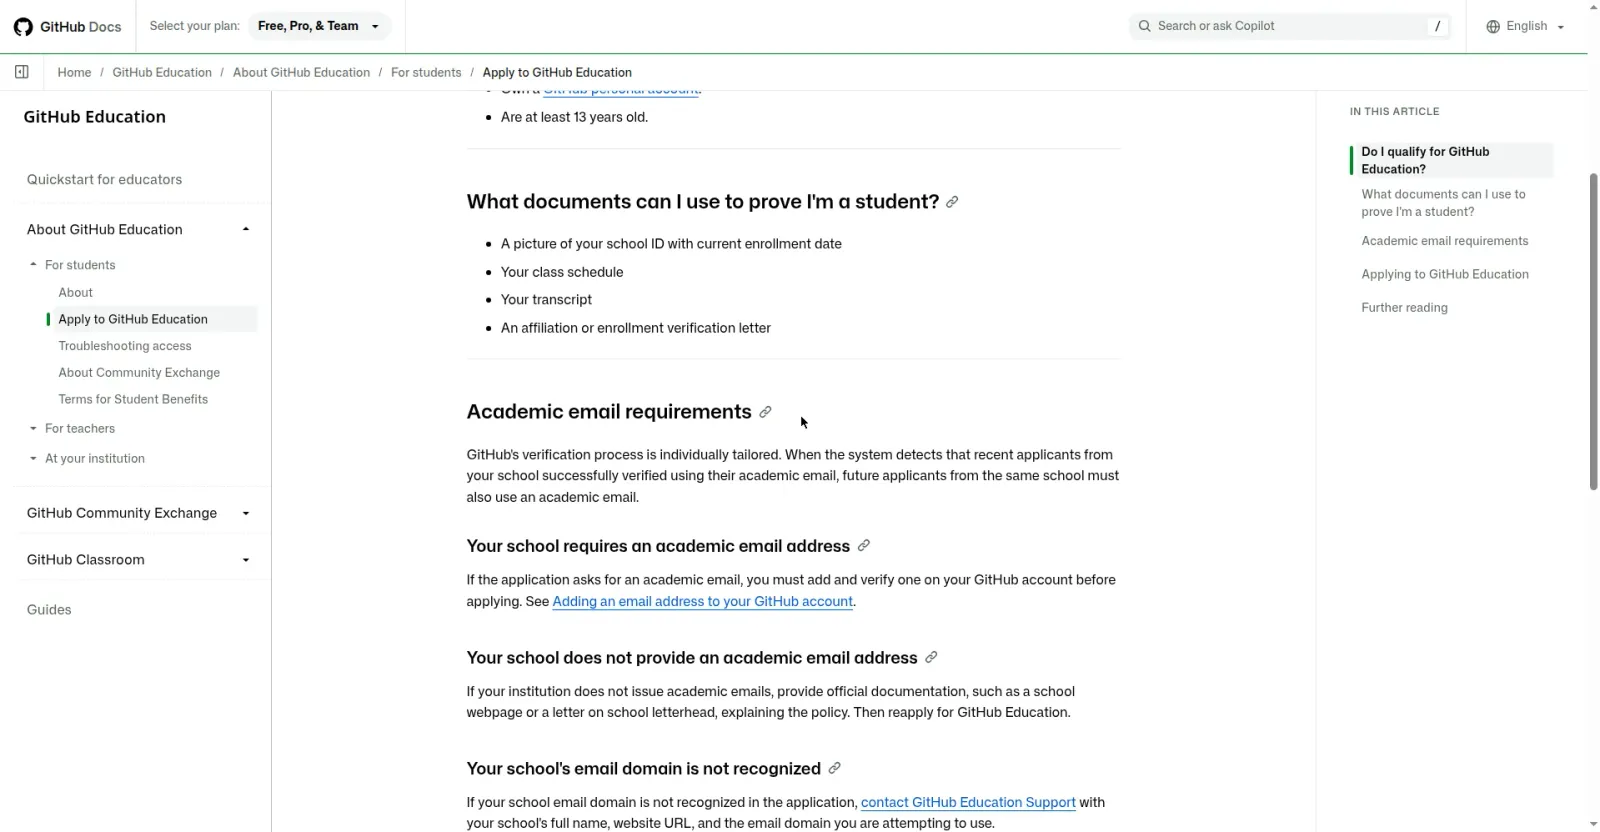Image resolution: width=1600 pixels, height=832 pixels.
Task: Expand the For teachers group
Action: (33, 429)
